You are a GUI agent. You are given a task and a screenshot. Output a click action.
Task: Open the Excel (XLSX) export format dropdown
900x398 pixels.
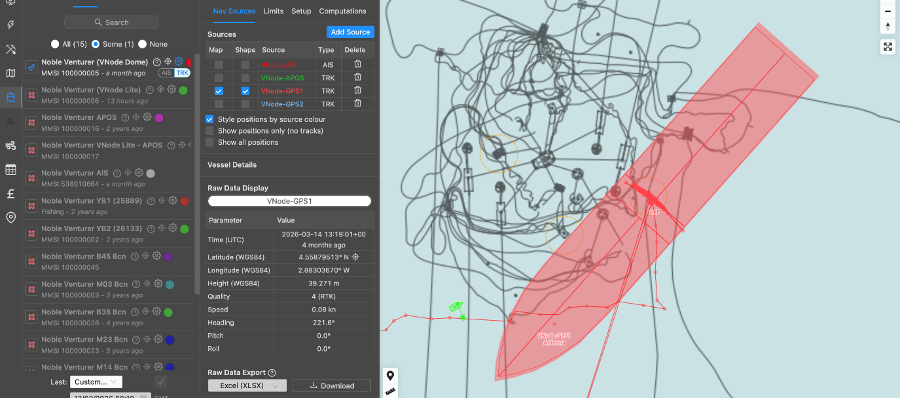pos(247,386)
